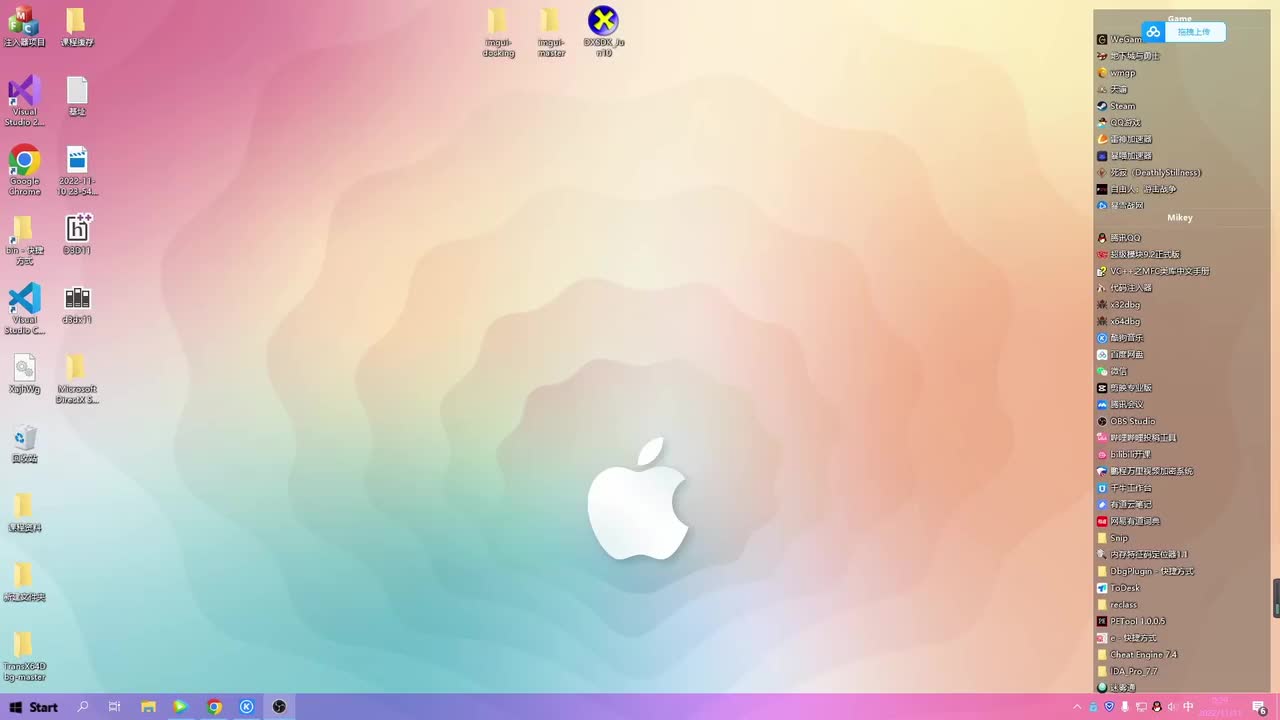Open the TransX64Dbg-master folder
The height and width of the screenshot is (720, 1280).
tap(24, 655)
